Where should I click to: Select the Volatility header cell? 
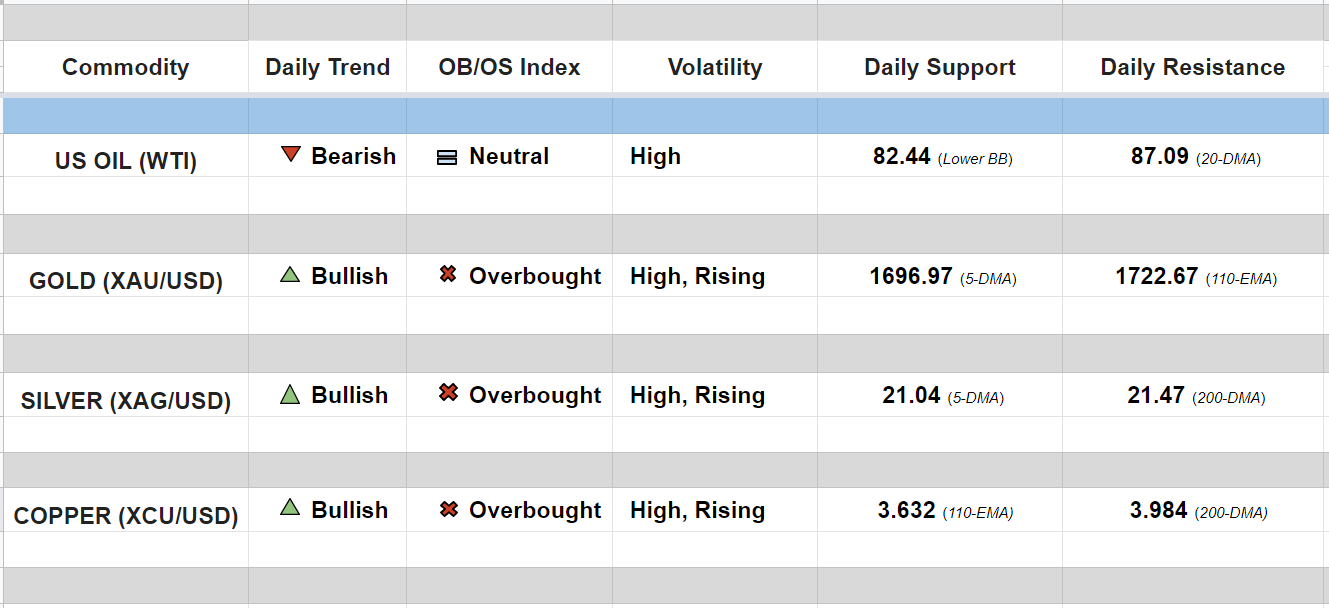coord(714,67)
